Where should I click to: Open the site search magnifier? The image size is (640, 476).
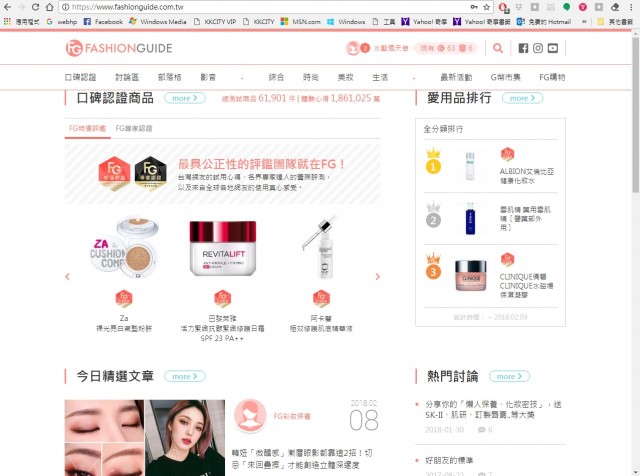click(x=498, y=48)
